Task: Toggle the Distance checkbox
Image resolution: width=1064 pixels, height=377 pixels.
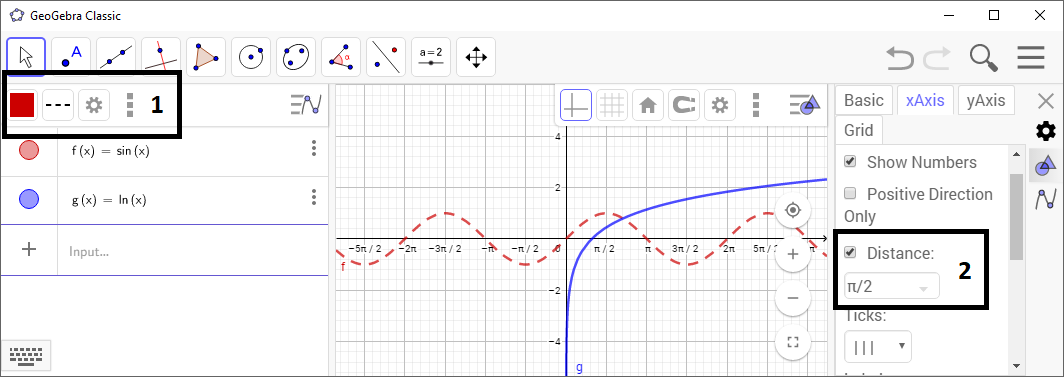Action: click(x=850, y=253)
